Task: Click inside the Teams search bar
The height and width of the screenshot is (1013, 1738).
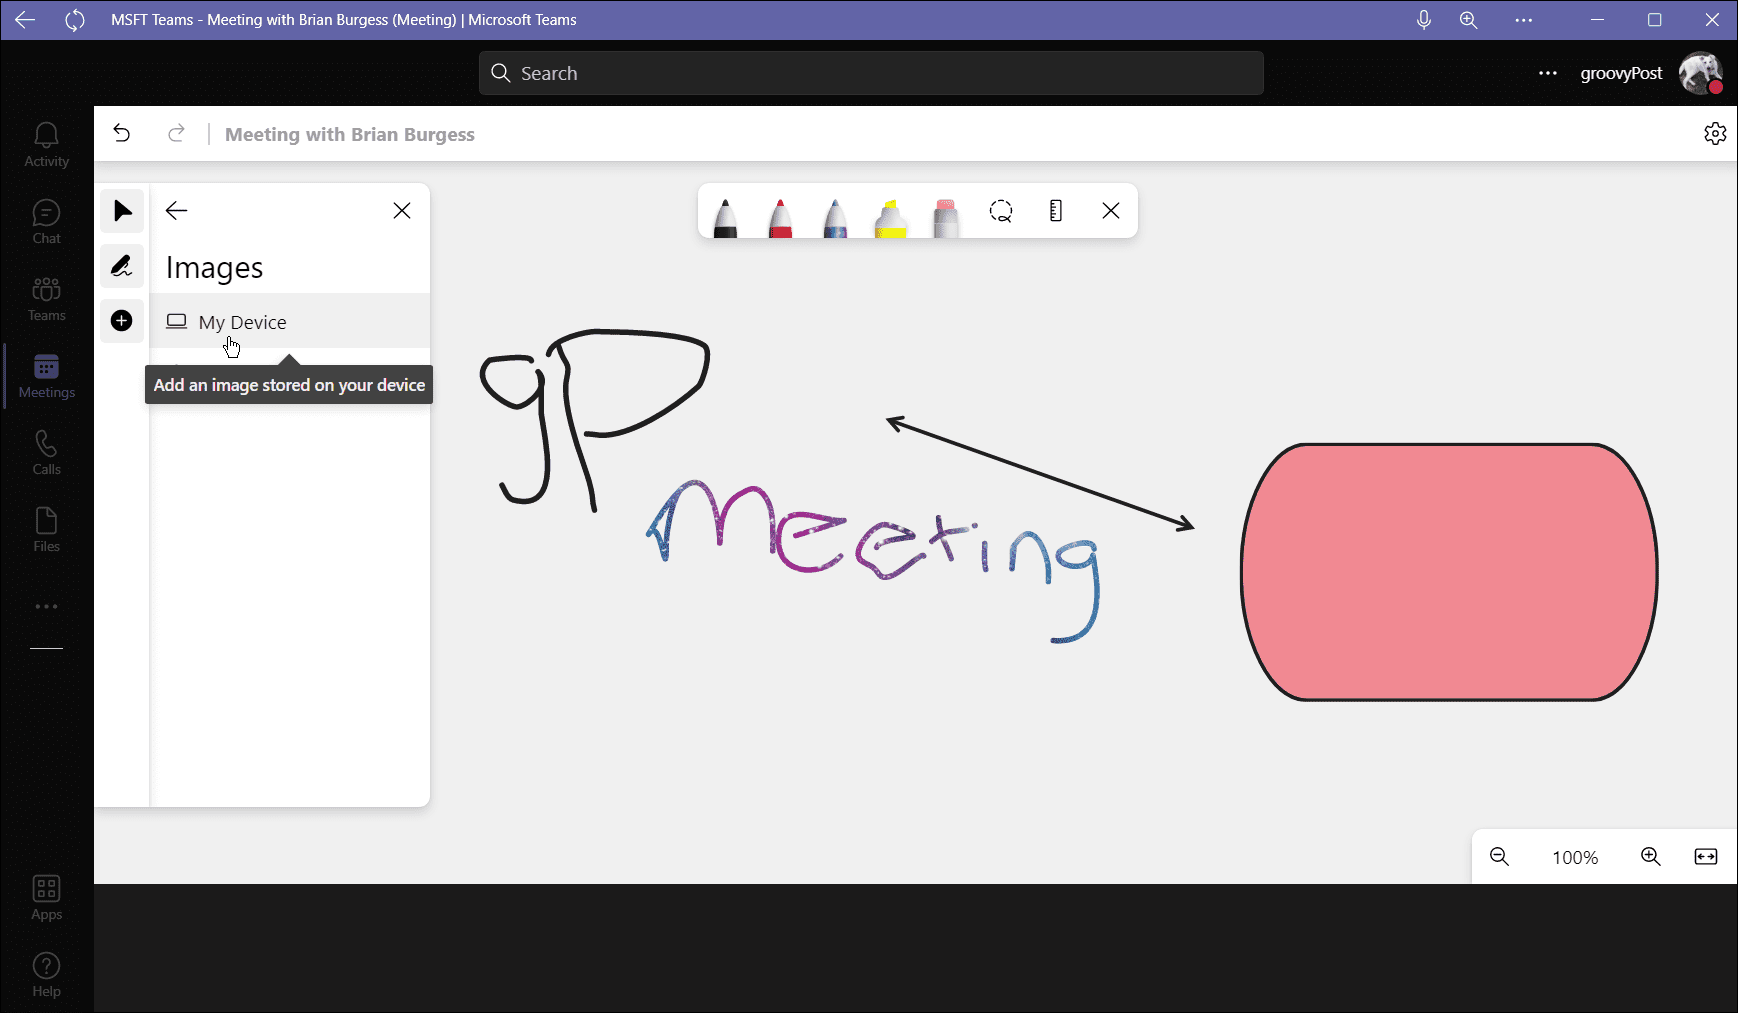Action: click(x=868, y=72)
